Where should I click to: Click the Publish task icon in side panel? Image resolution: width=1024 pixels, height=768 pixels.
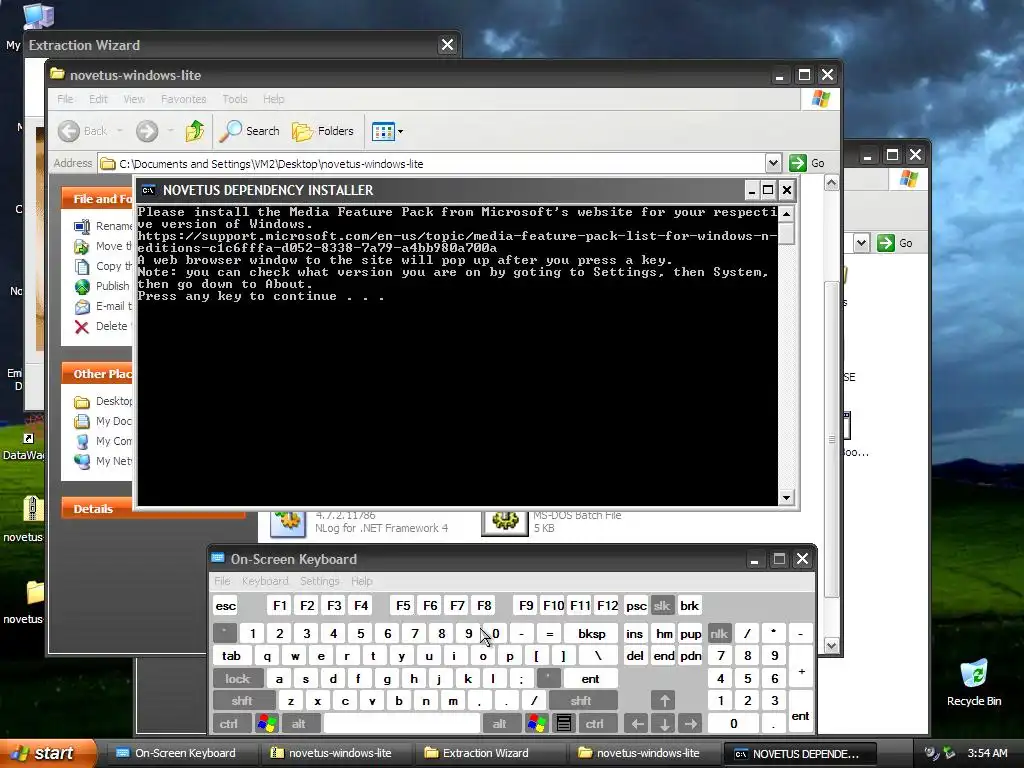(82, 287)
